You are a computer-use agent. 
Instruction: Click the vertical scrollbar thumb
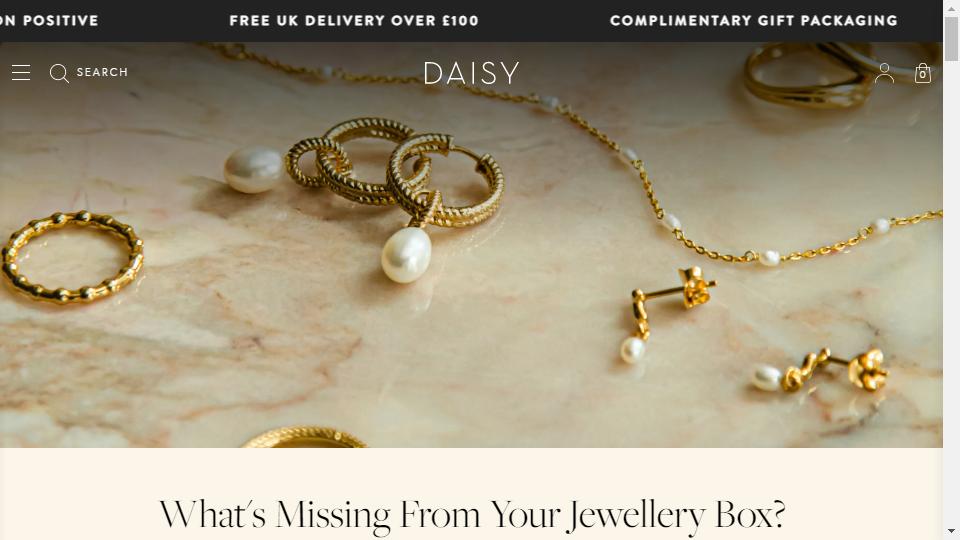(951, 39)
